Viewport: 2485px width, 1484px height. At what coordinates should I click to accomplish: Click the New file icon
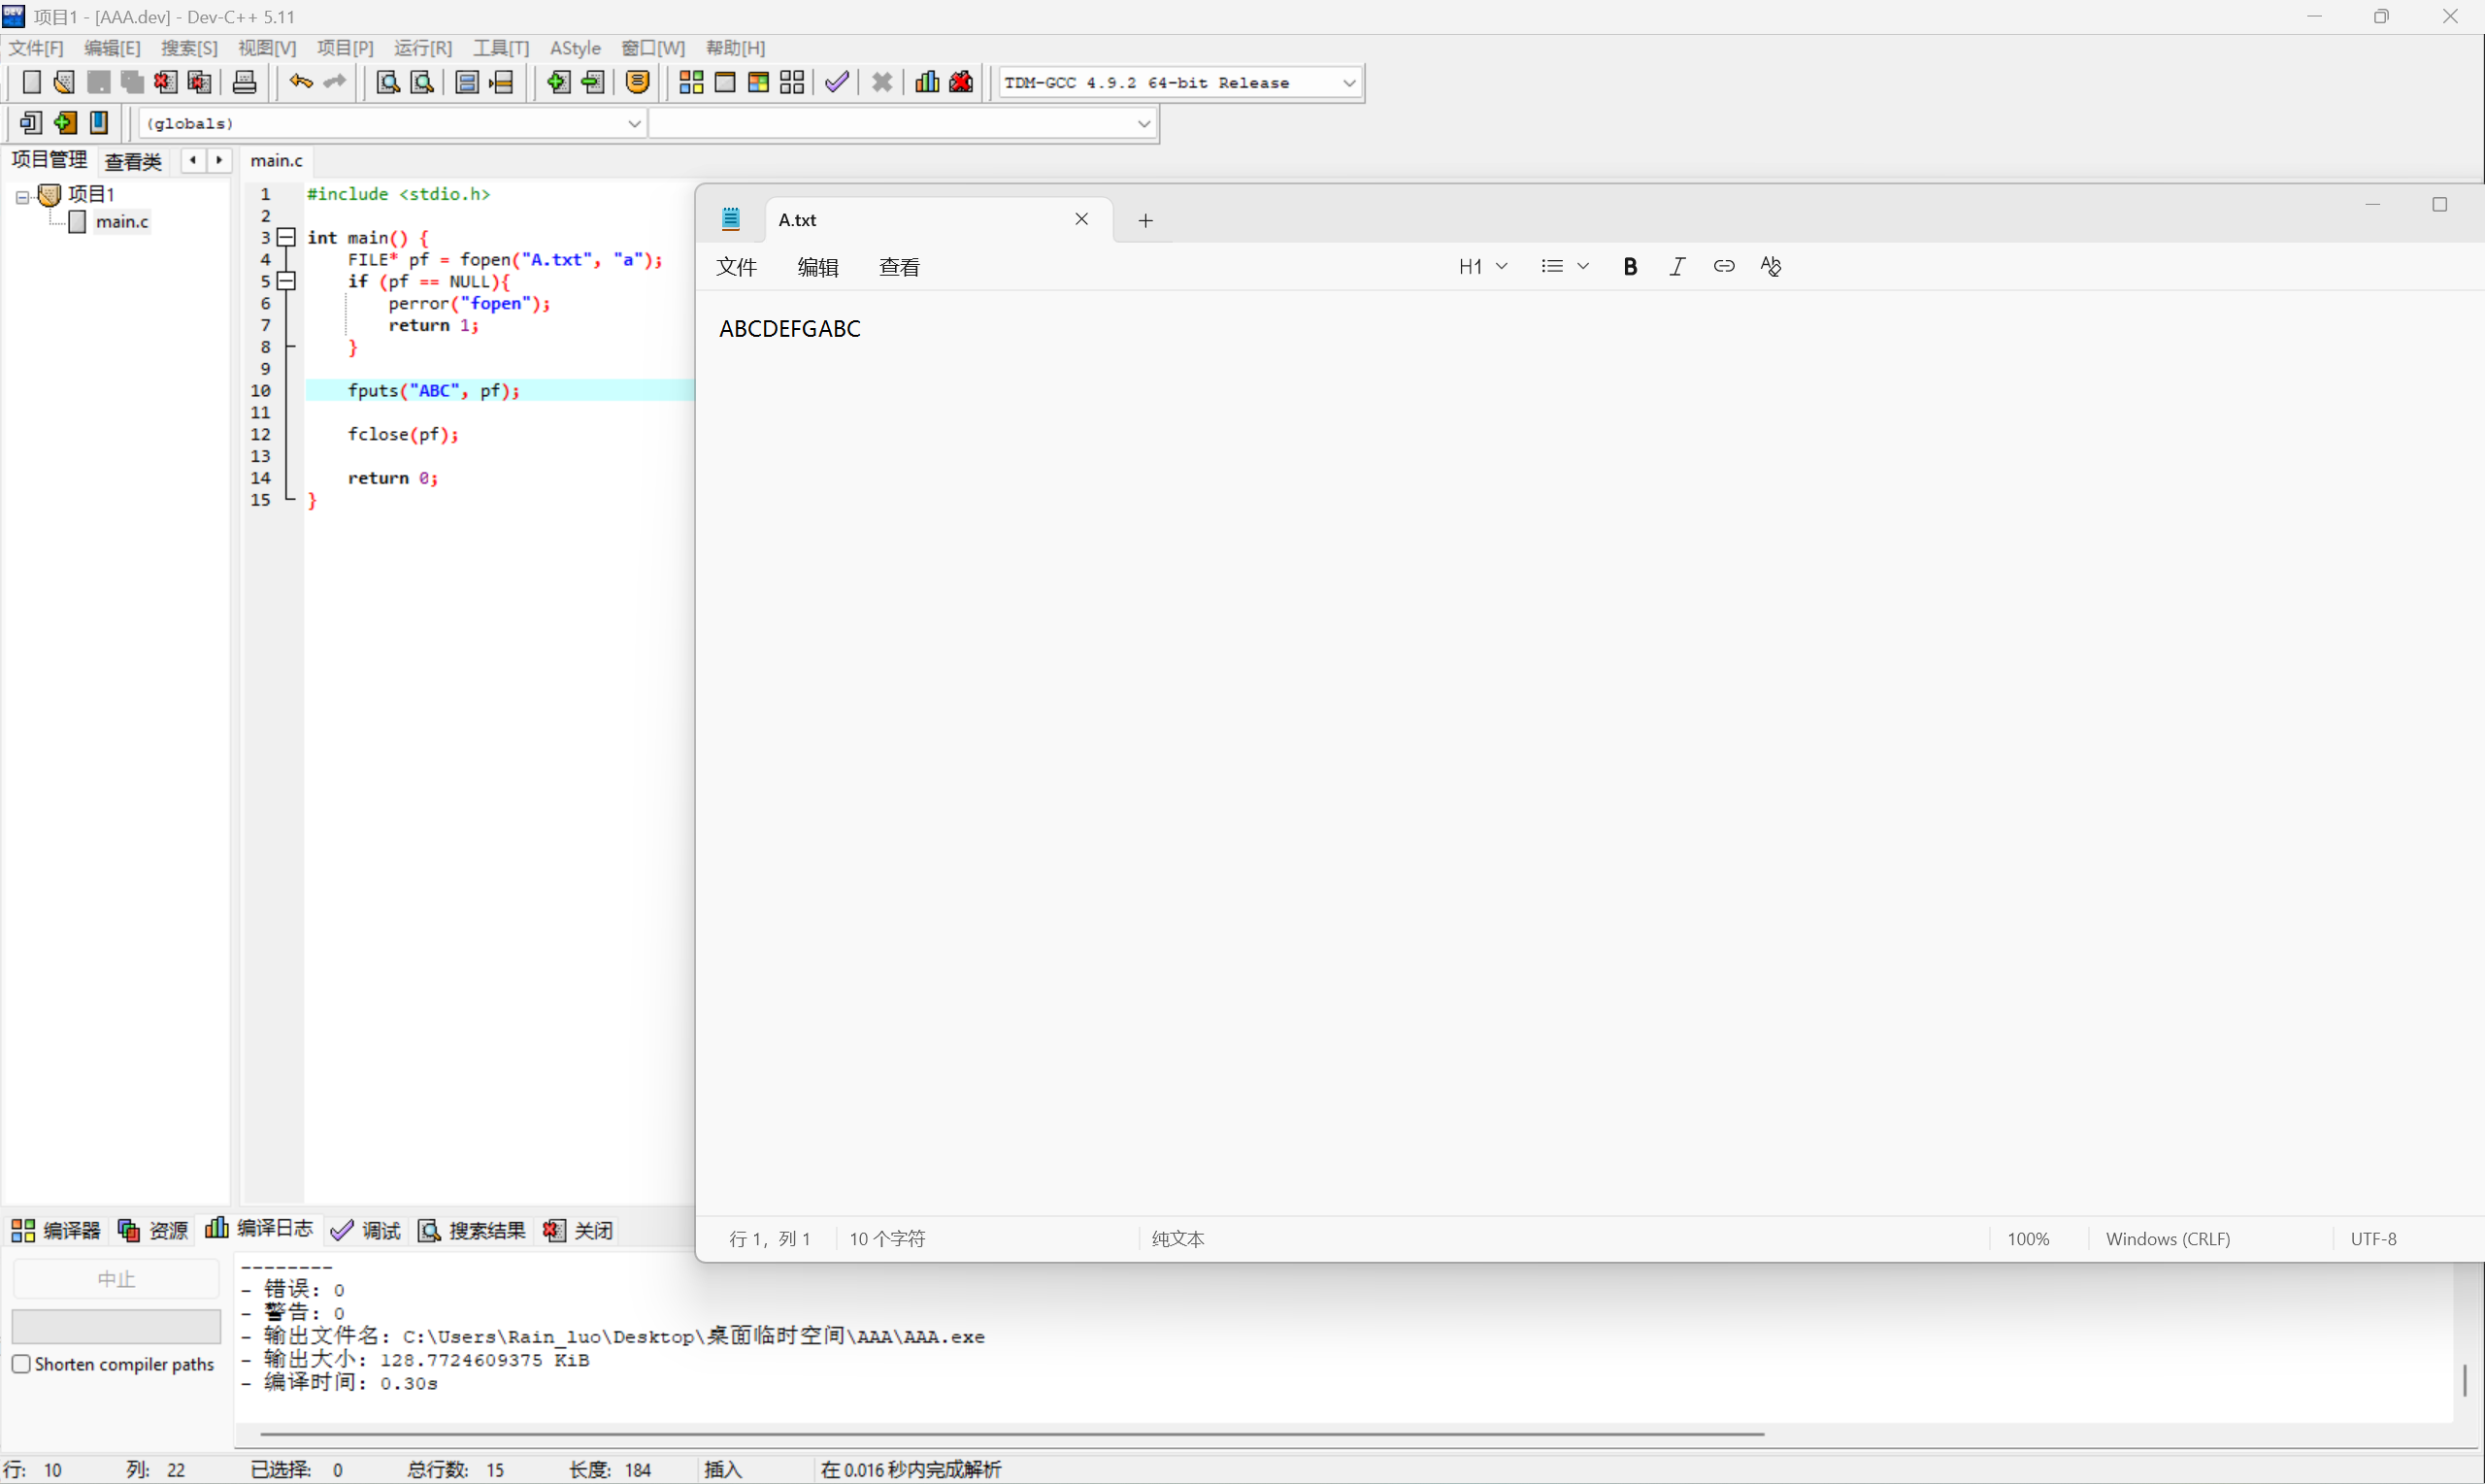pyautogui.click(x=31, y=83)
